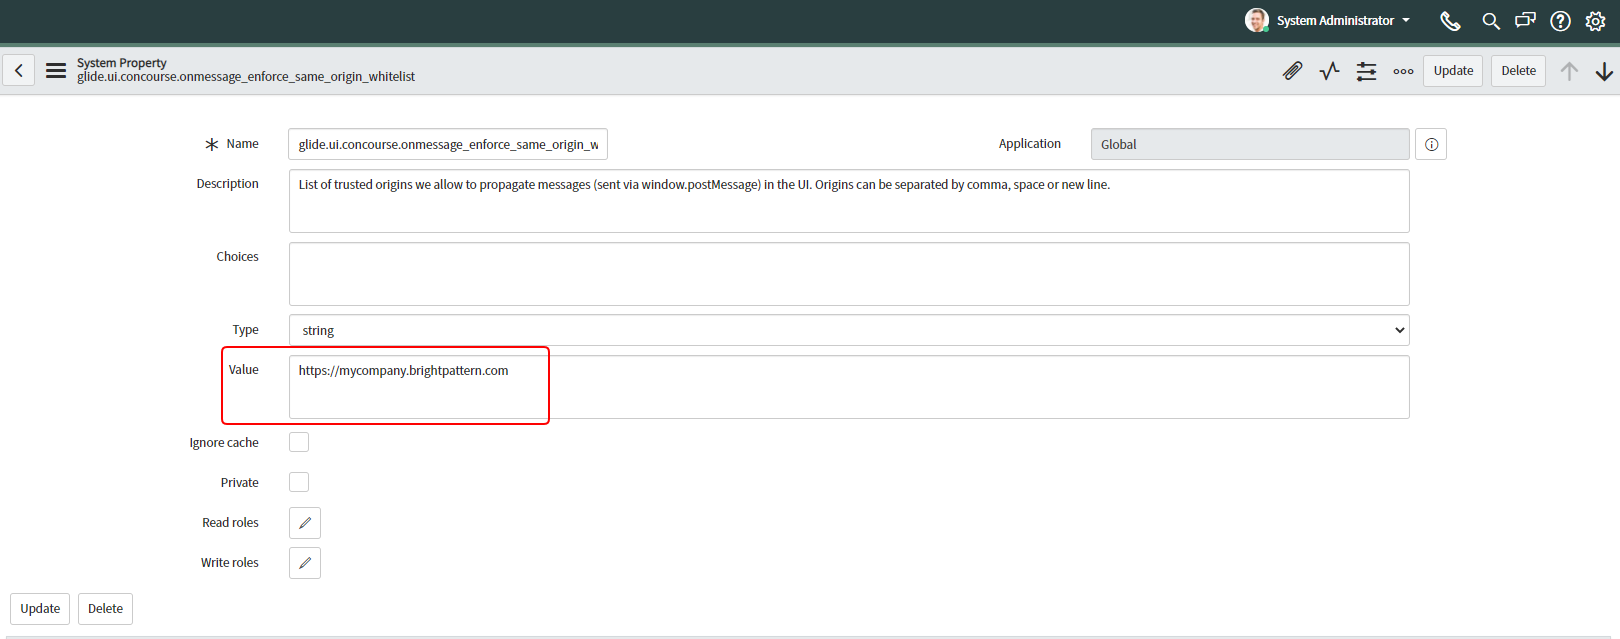Open the help question mark icon
This screenshot has width=1620, height=639.
coord(1560,21)
